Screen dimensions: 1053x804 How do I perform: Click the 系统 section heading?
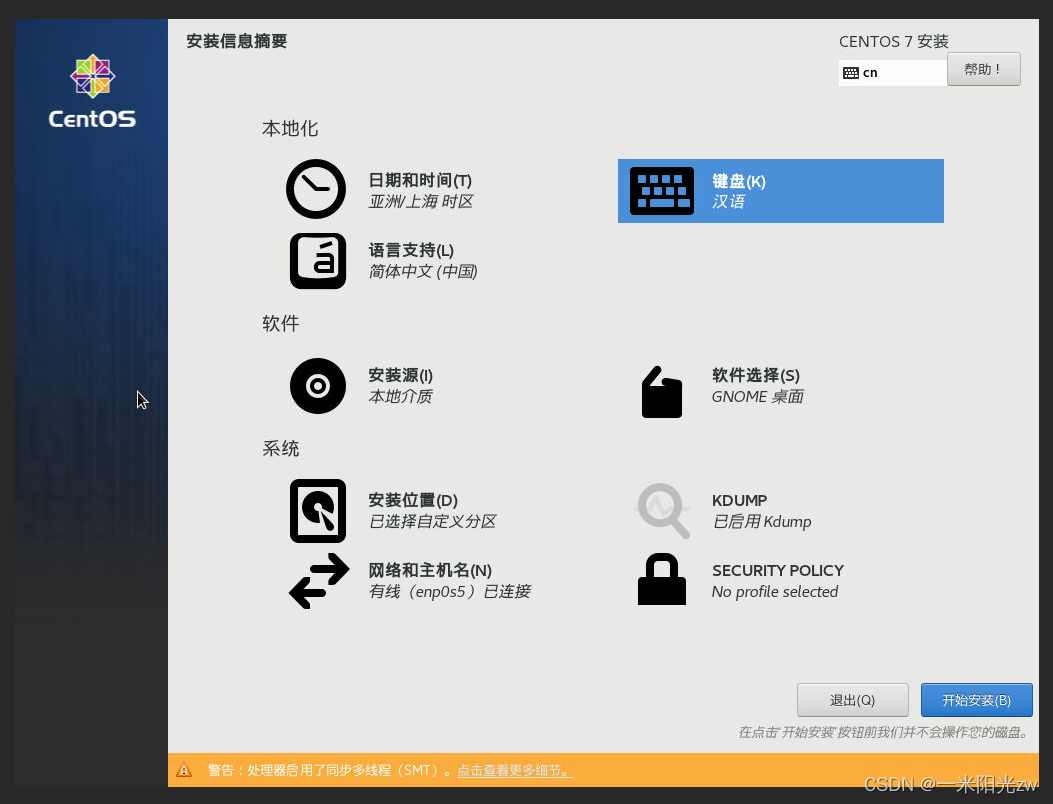(x=280, y=448)
